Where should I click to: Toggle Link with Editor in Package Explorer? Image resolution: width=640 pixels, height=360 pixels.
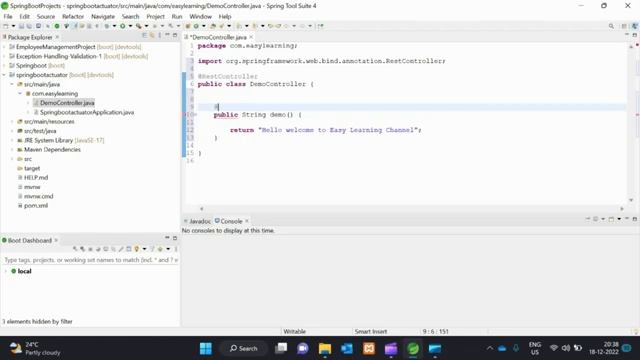click(152, 36)
